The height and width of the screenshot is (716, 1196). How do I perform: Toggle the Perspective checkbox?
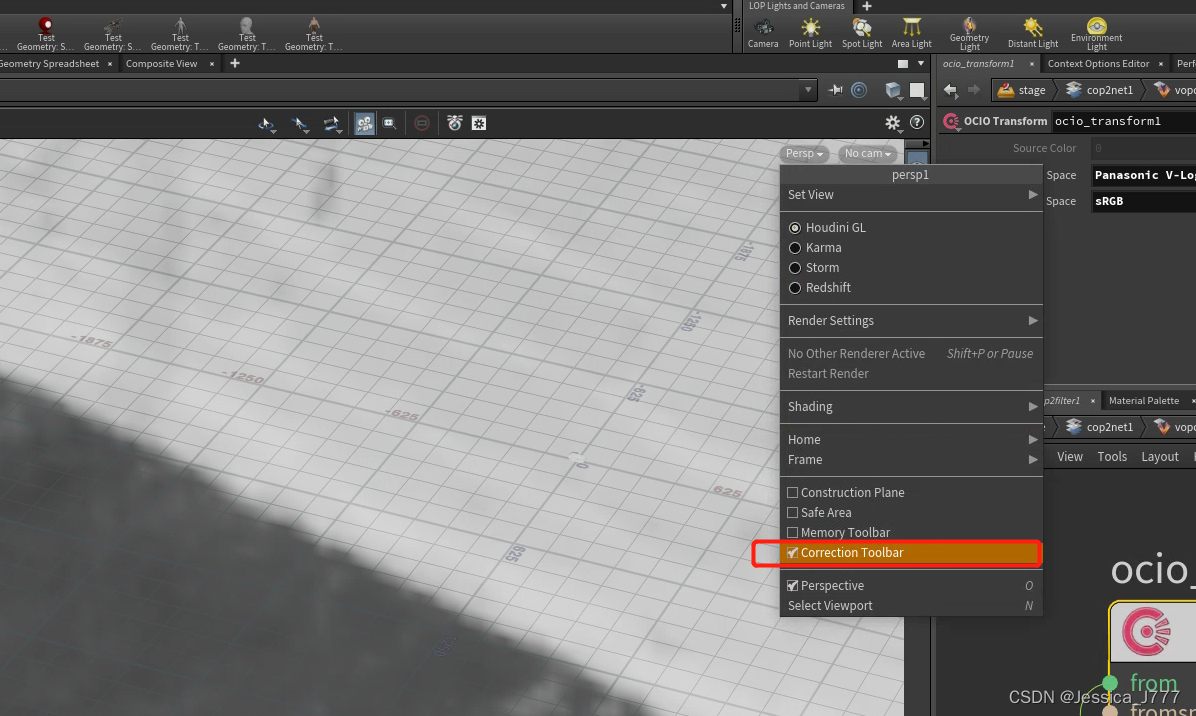(793, 586)
